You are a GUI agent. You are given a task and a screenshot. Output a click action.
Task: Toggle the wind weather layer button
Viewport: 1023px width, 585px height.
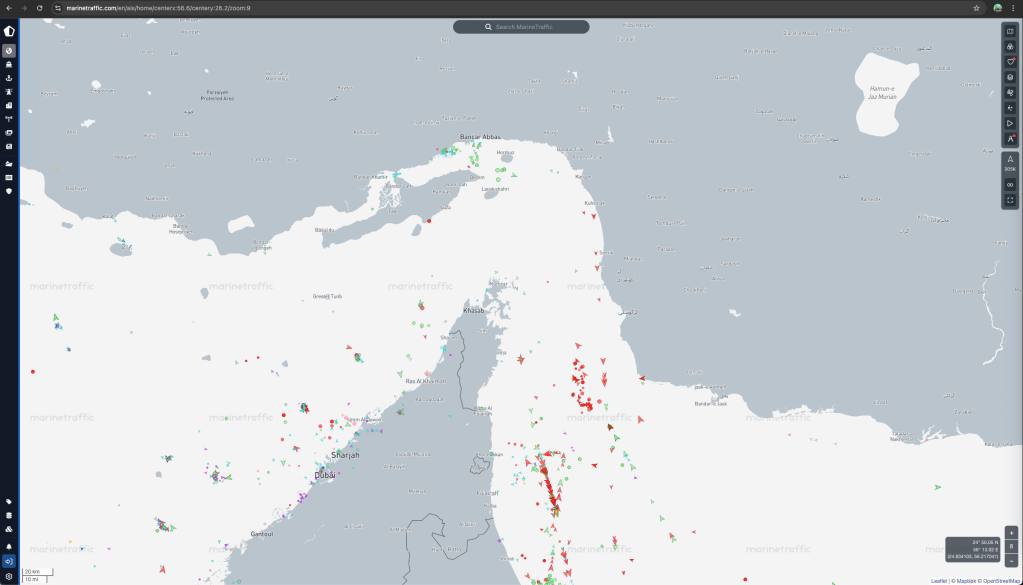(x=1010, y=92)
